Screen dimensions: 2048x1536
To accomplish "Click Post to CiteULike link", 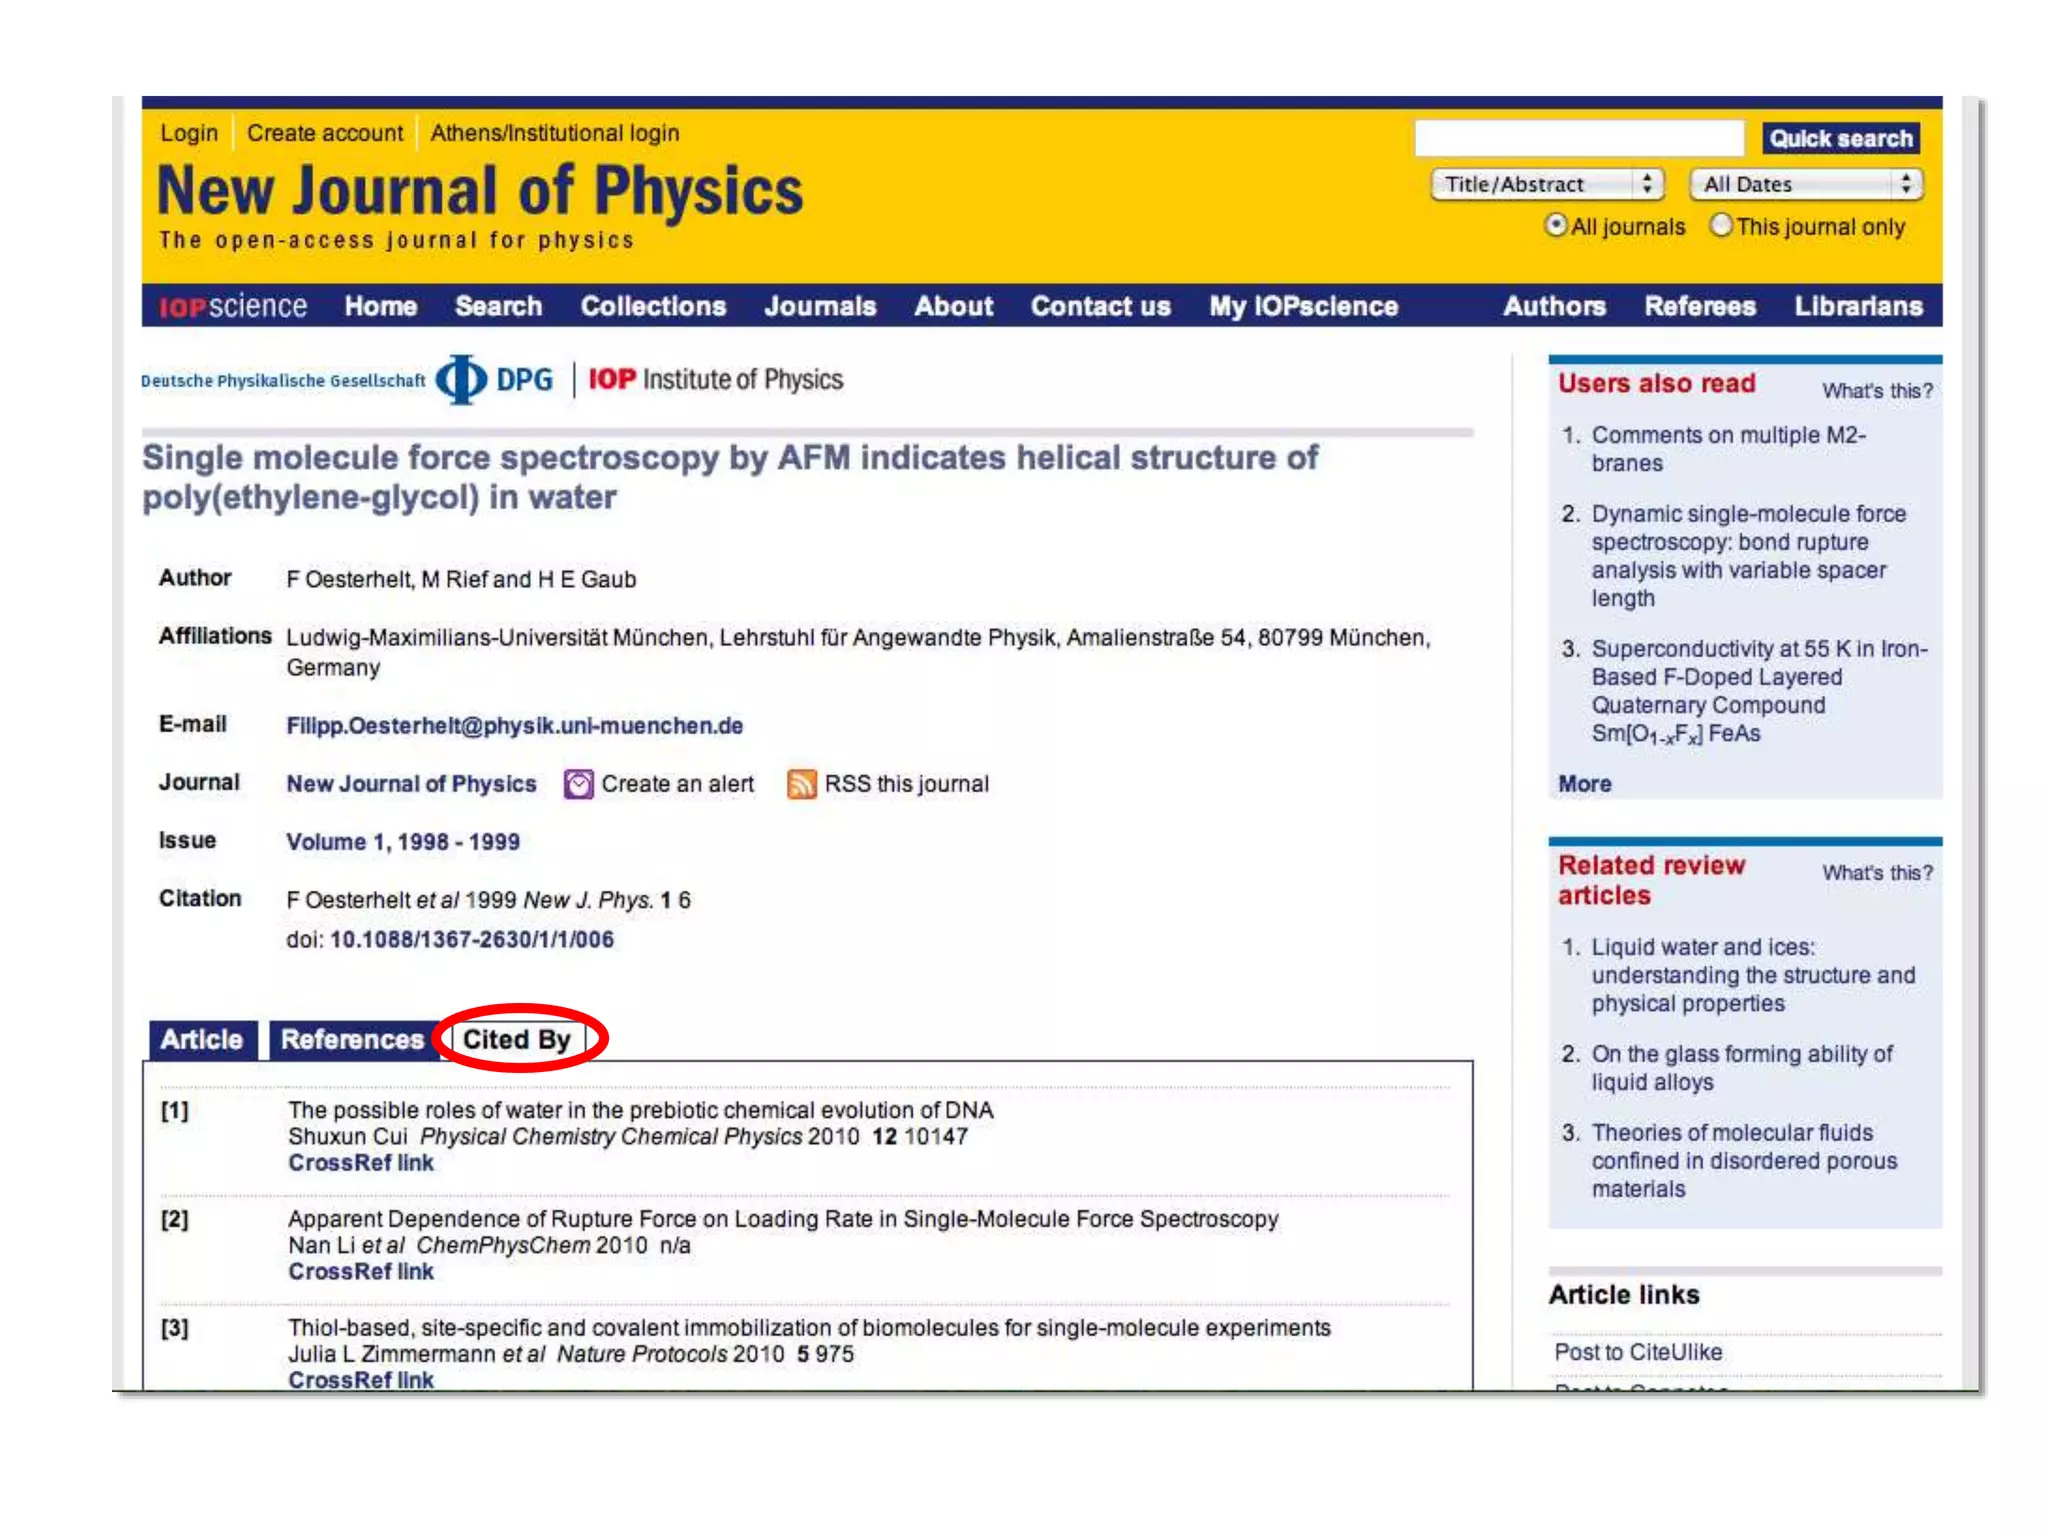I will coord(1637,1352).
